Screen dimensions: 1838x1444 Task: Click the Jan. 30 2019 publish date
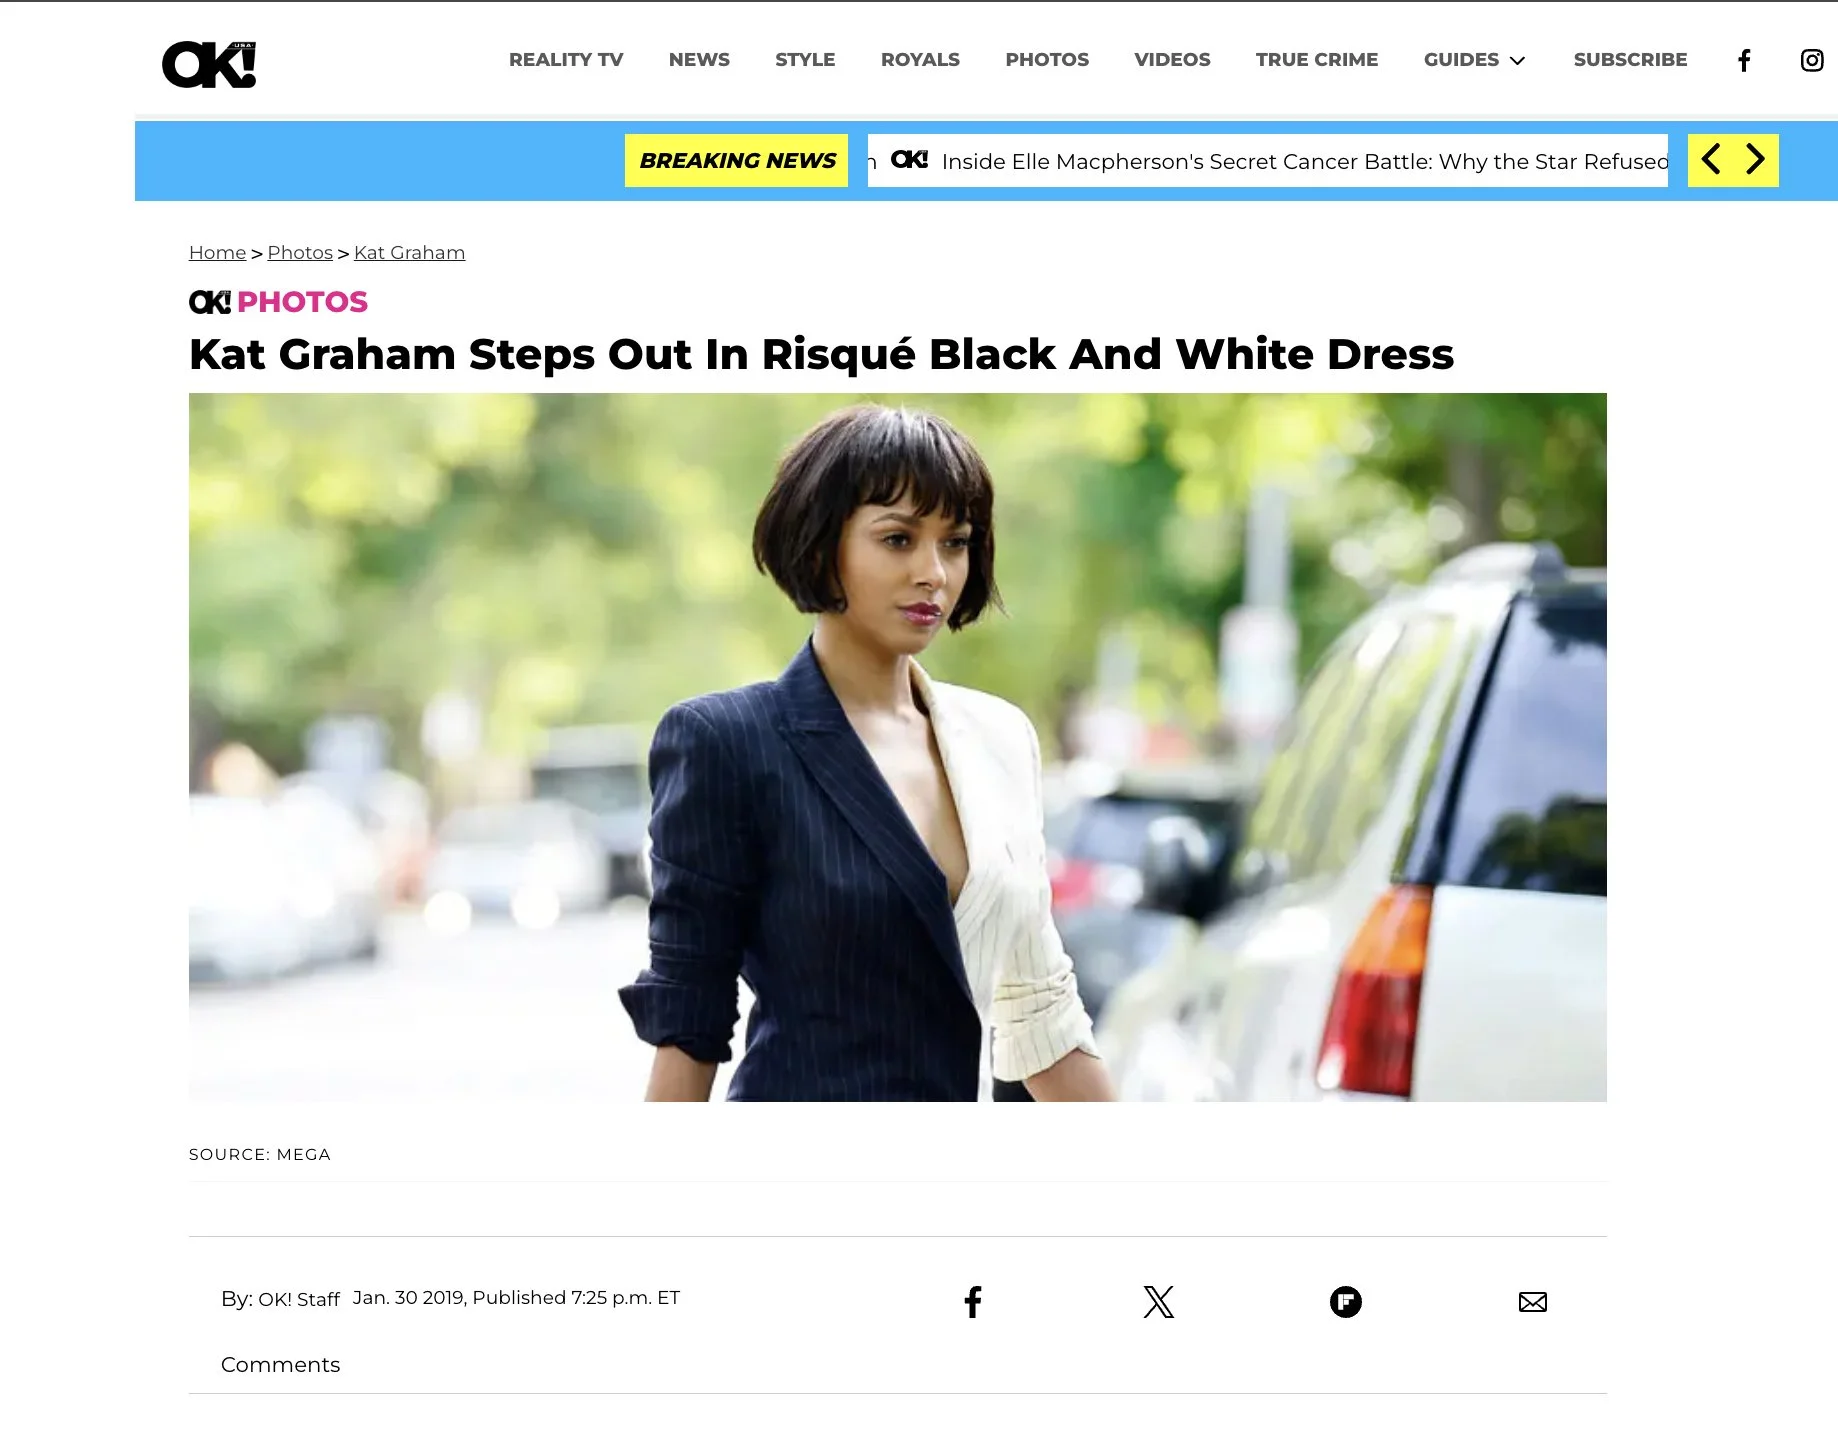tap(516, 1298)
